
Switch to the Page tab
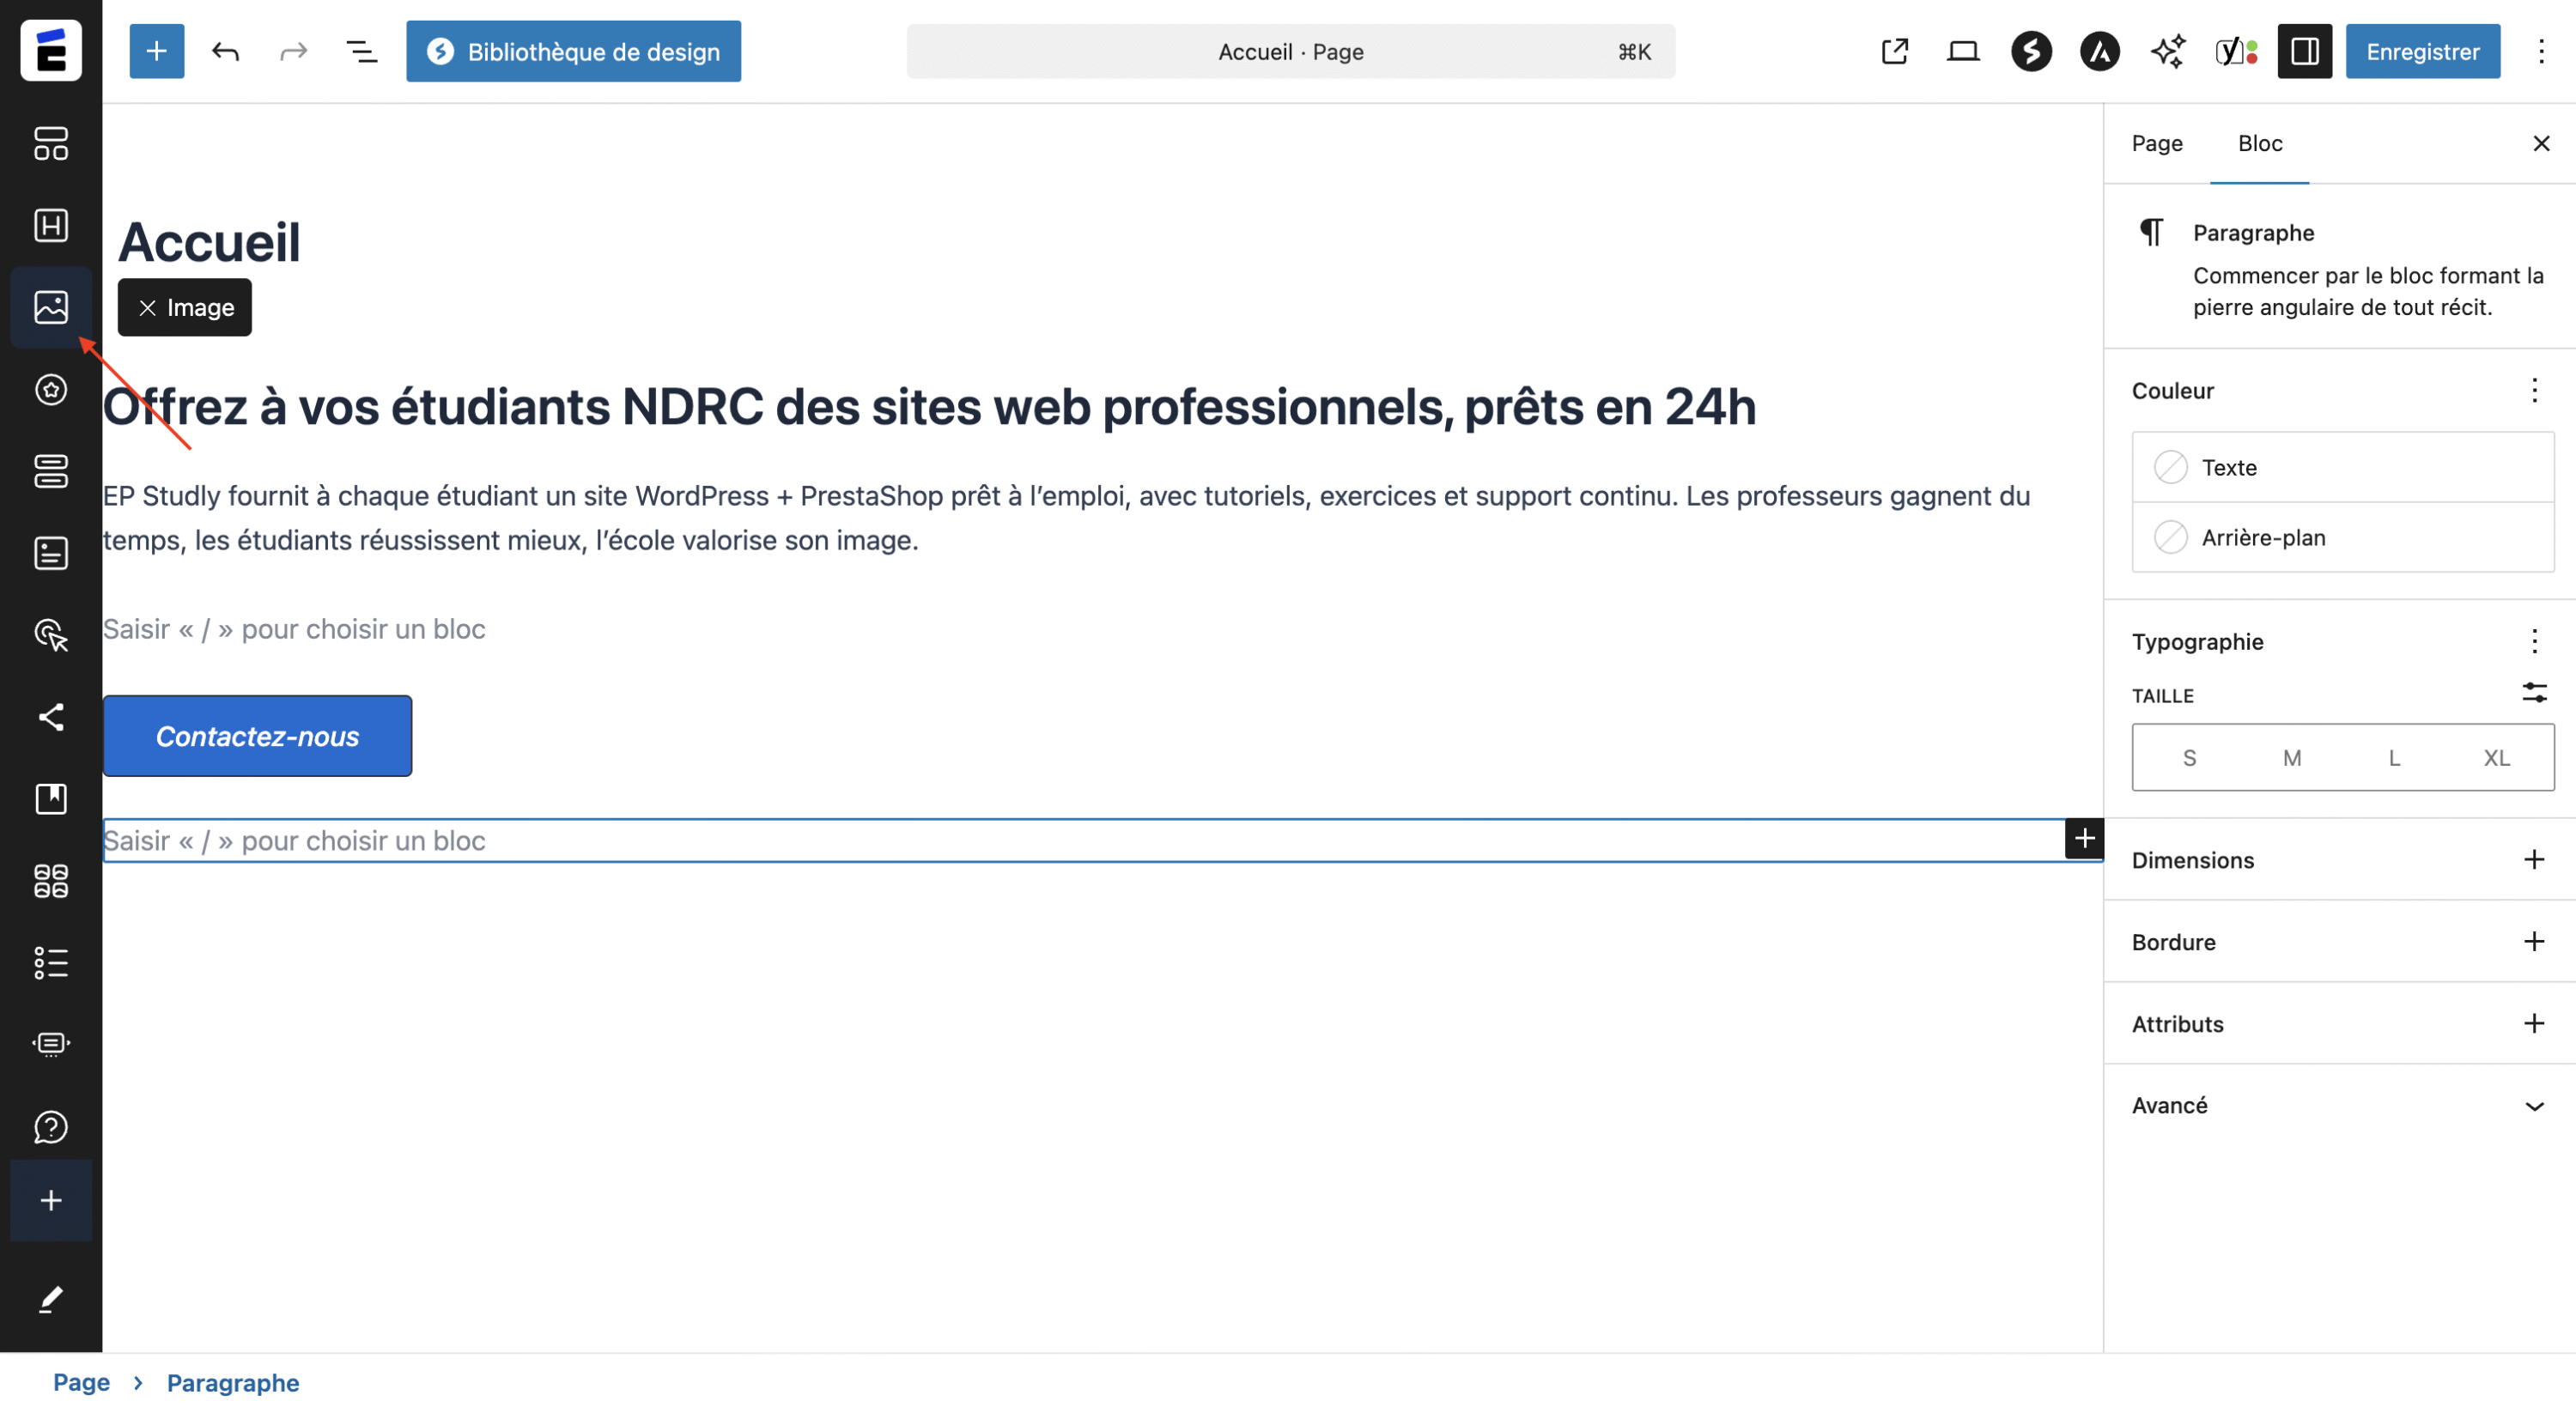[2157, 143]
